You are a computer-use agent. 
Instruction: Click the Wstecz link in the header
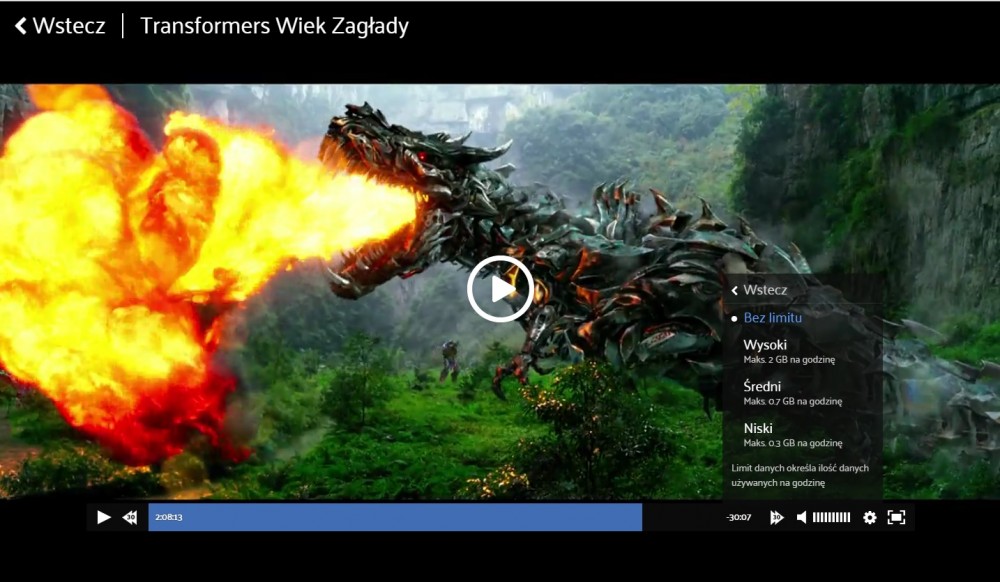tap(68, 26)
